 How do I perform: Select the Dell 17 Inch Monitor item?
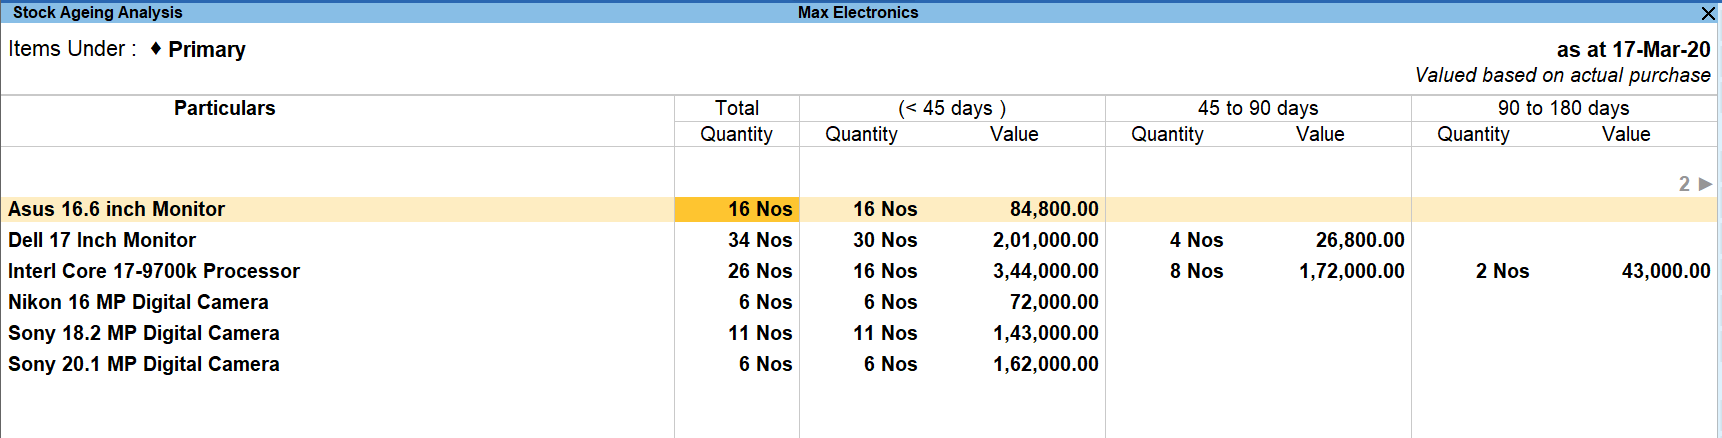(x=102, y=240)
